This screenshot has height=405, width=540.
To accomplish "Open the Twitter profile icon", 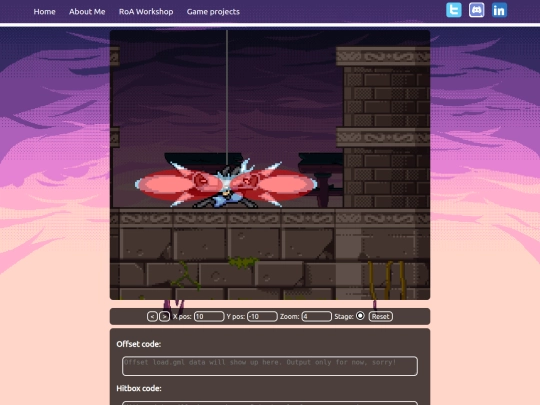I will [x=454, y=10].
